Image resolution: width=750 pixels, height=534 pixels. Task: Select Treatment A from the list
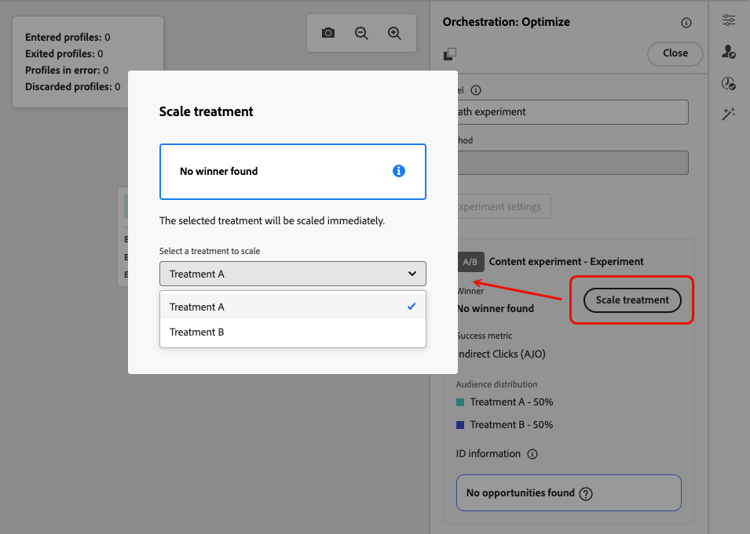[293, 307]
